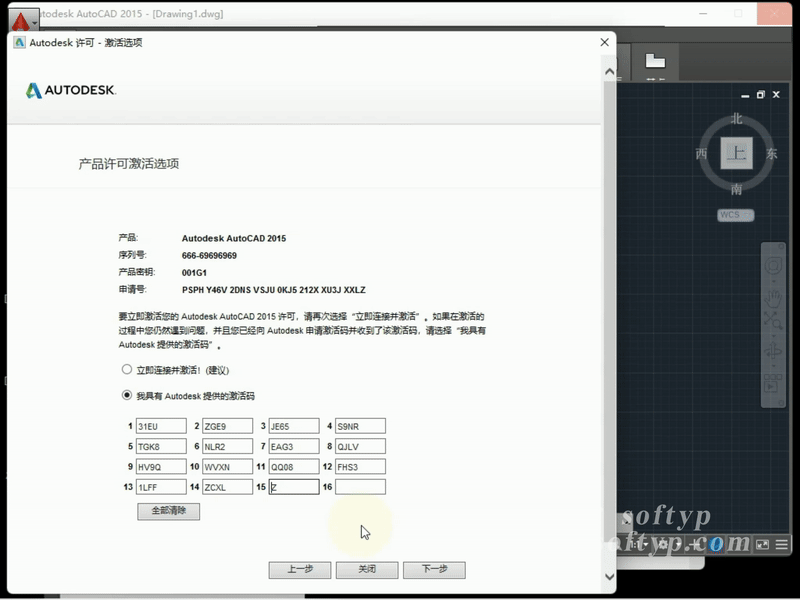
Task: Click the 上一步 back button
Action: tap(300, 570)
